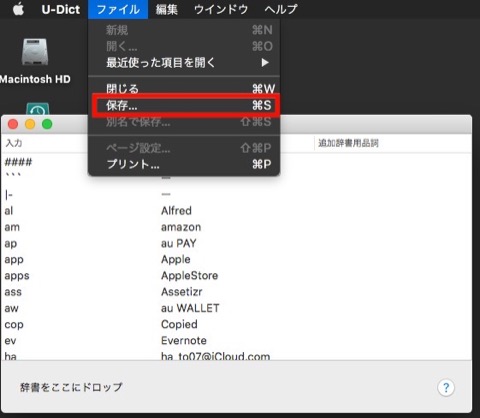The height and width of the screenshot is (418, 480).
Task: Minimize the window with yellow button
Action: 30,124
